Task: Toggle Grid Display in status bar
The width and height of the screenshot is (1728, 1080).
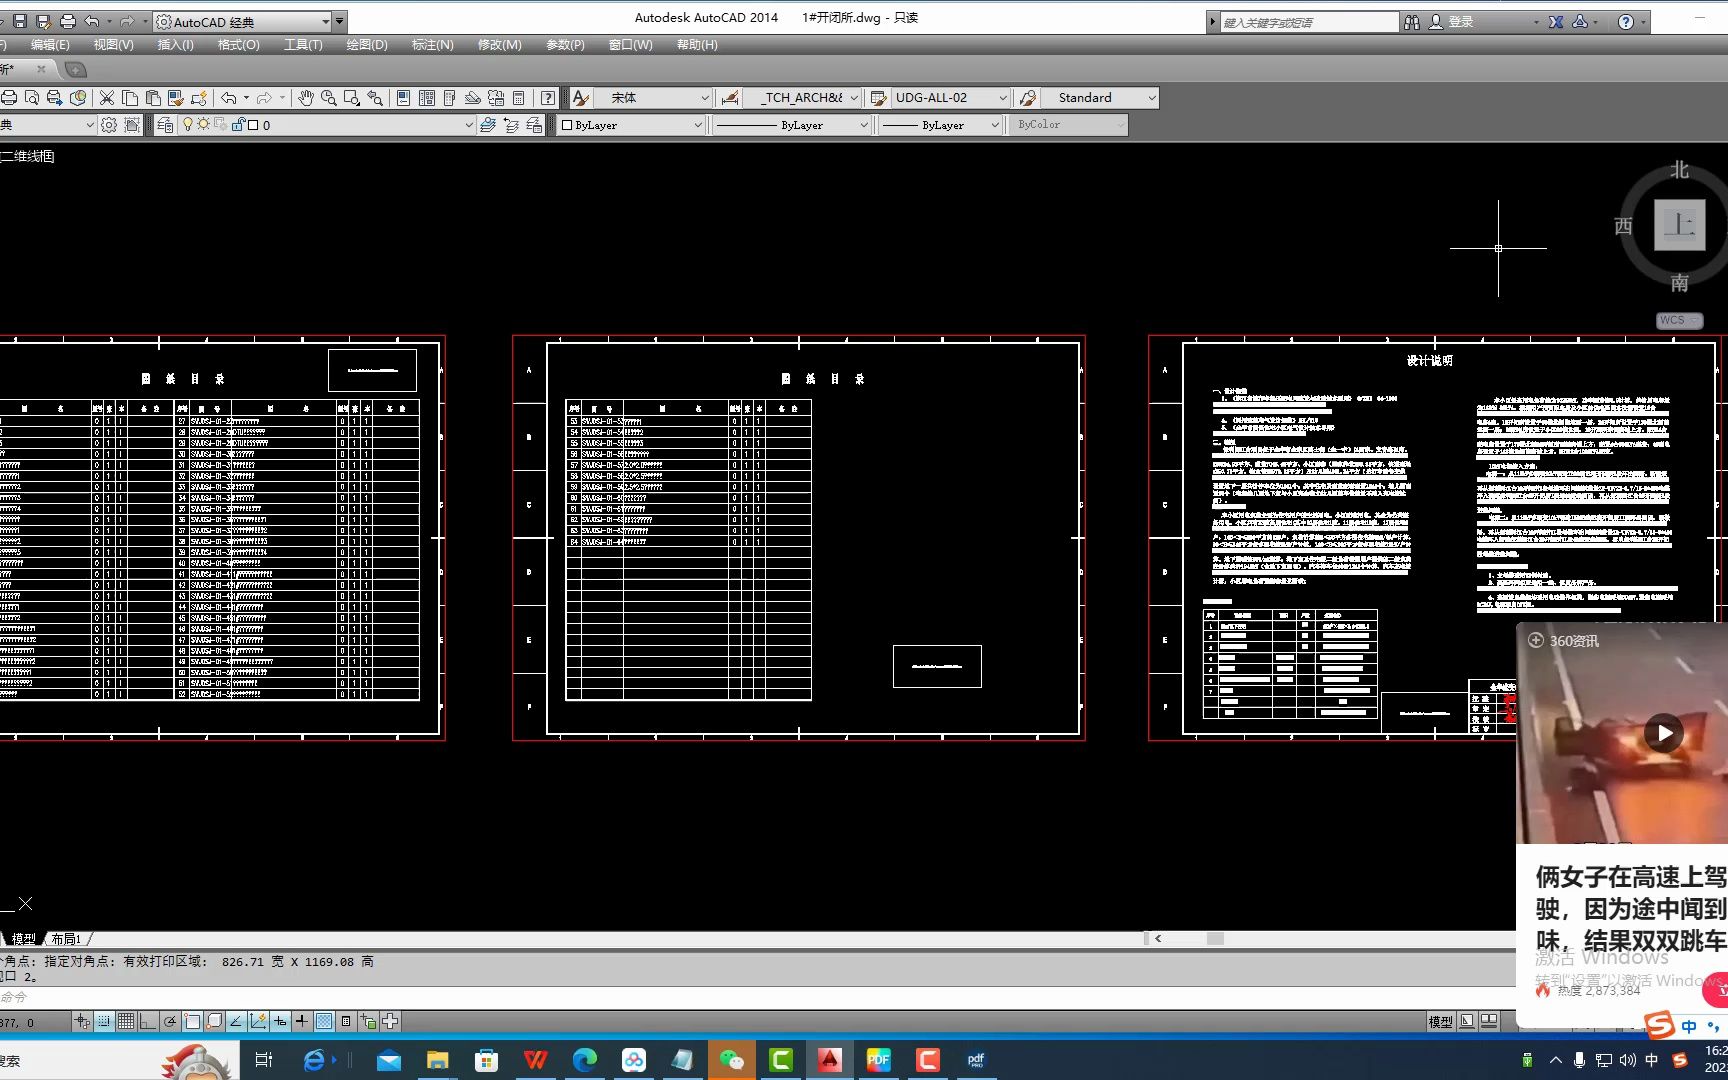Action: [x=126, y=1021]
